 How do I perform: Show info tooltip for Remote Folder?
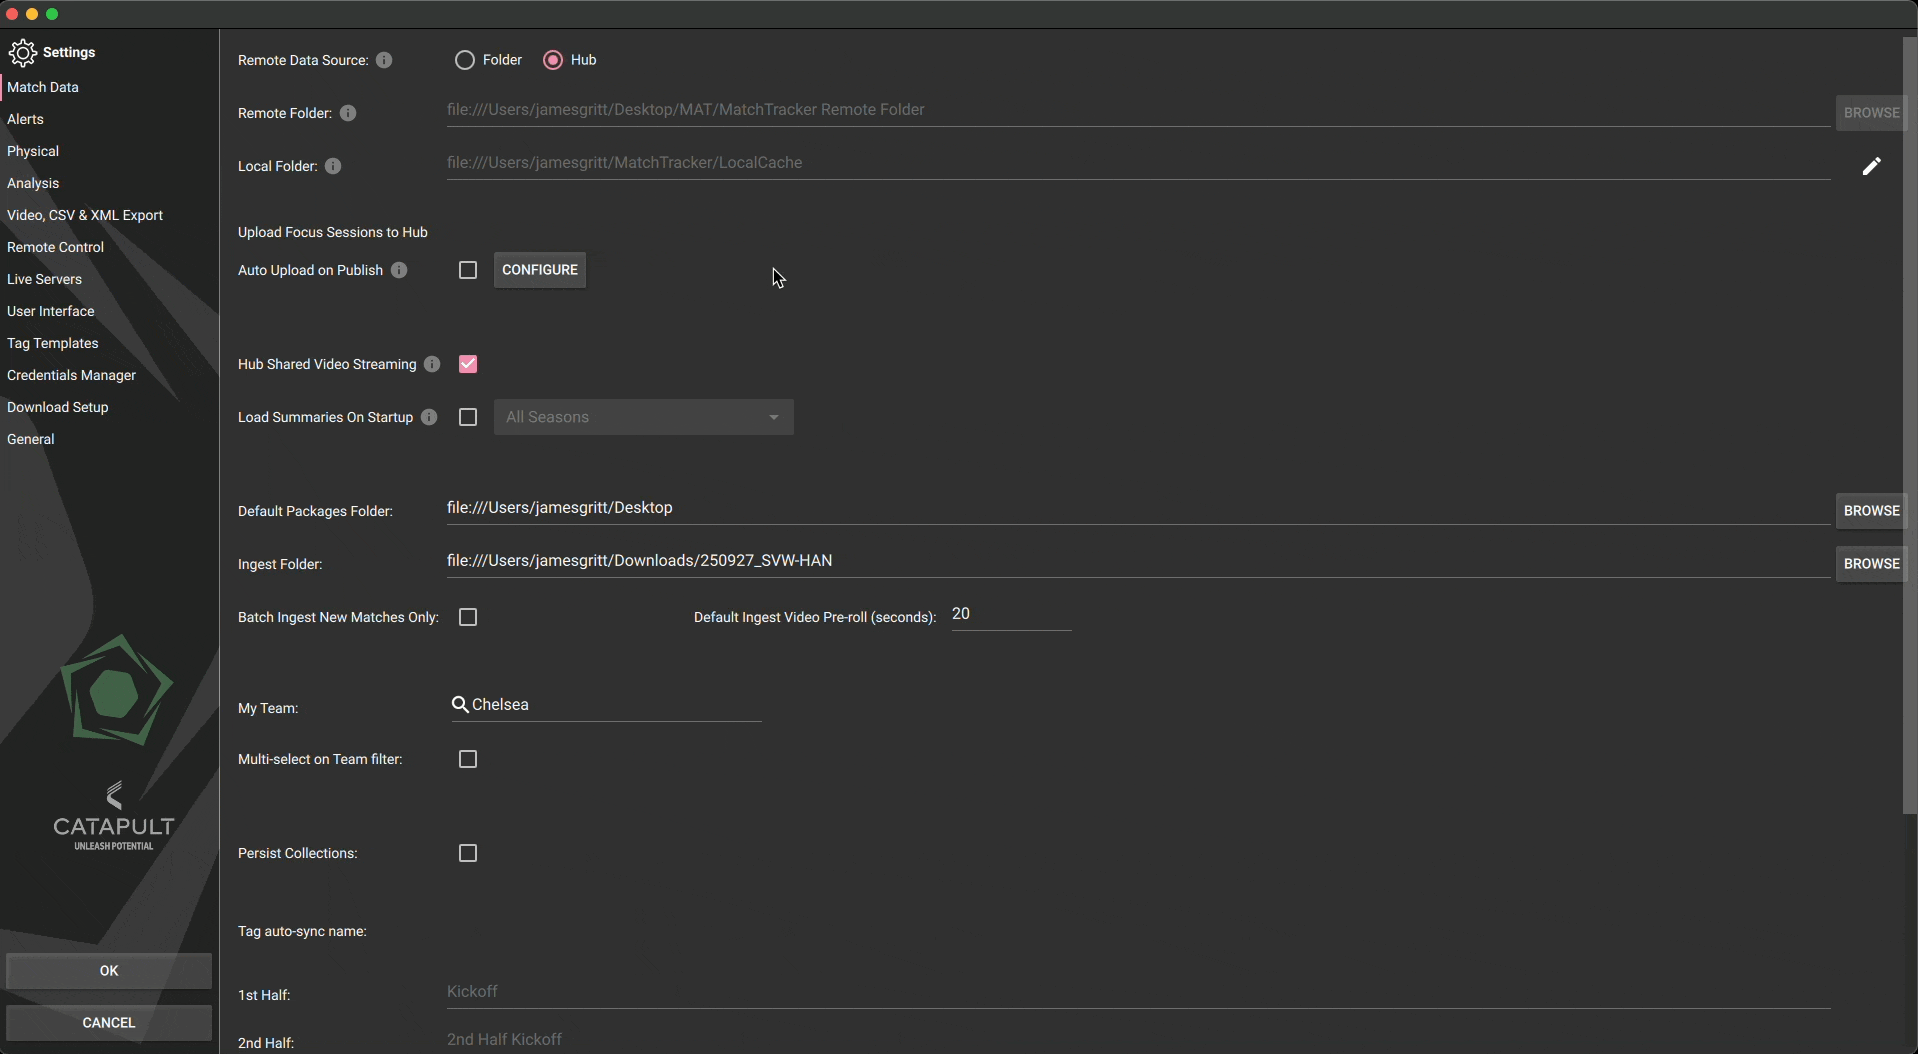[348, 113]
